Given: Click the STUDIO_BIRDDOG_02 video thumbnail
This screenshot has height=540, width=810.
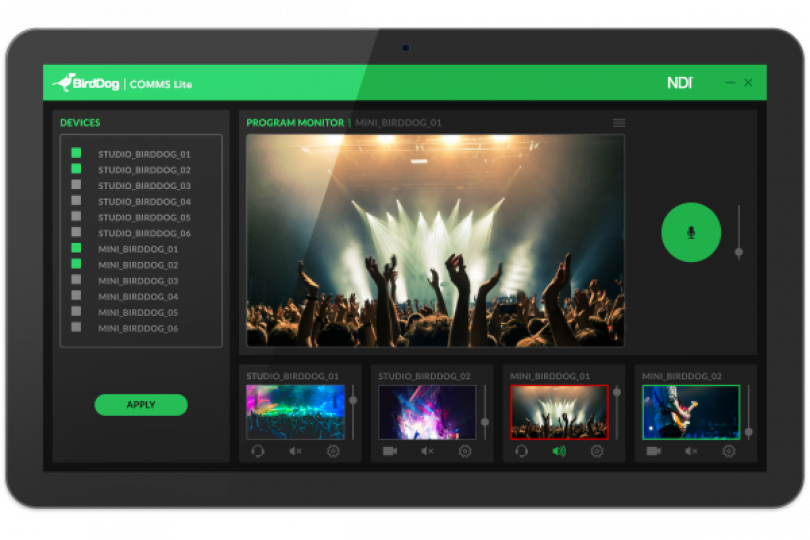Looking at the screenshot, I should [427, 412].
